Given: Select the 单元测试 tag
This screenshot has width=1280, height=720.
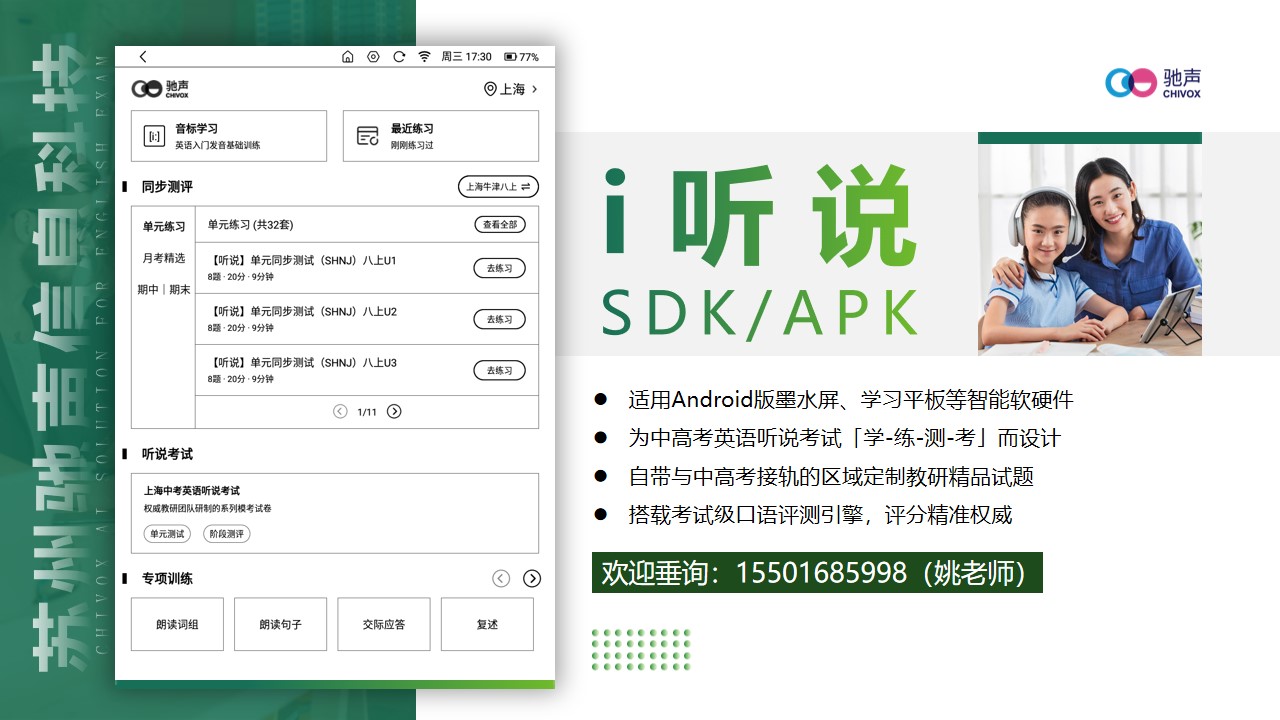Looking at the screenshot, I should point(167,534).
